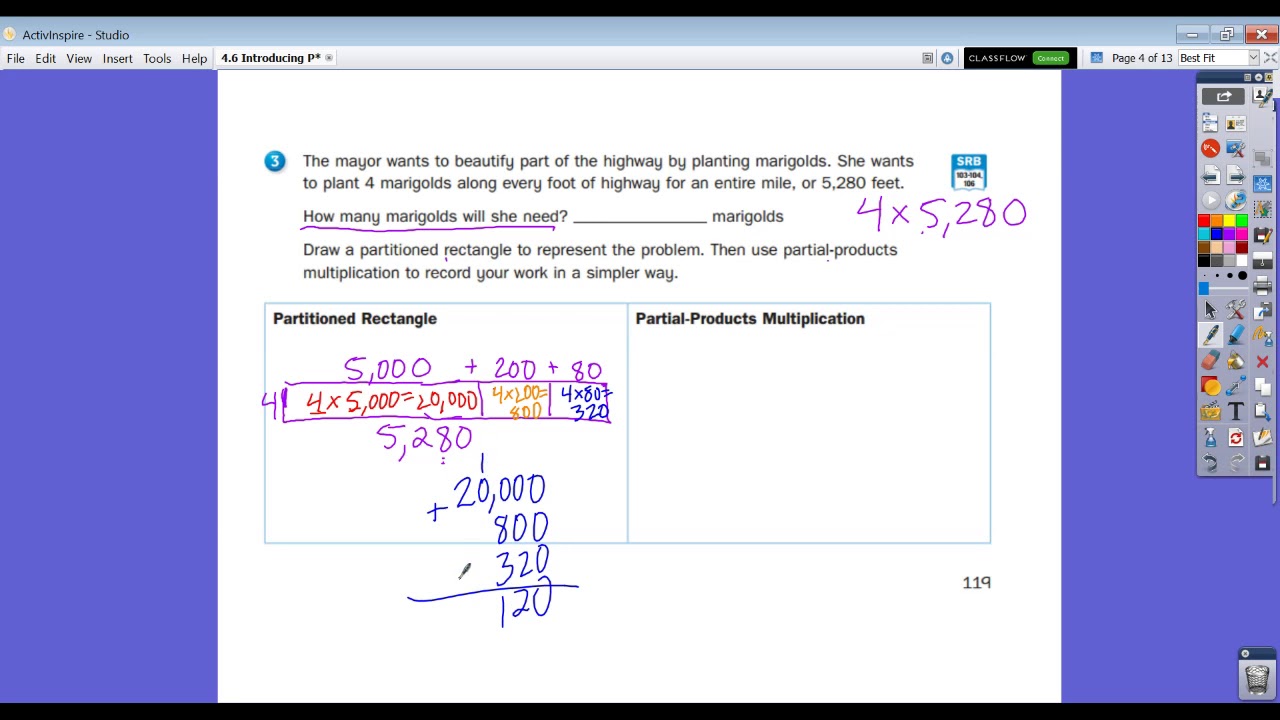Viewport: 1280px width, 720px height.
Task: Go to the previous page arrow
Action: [1211, 175]
